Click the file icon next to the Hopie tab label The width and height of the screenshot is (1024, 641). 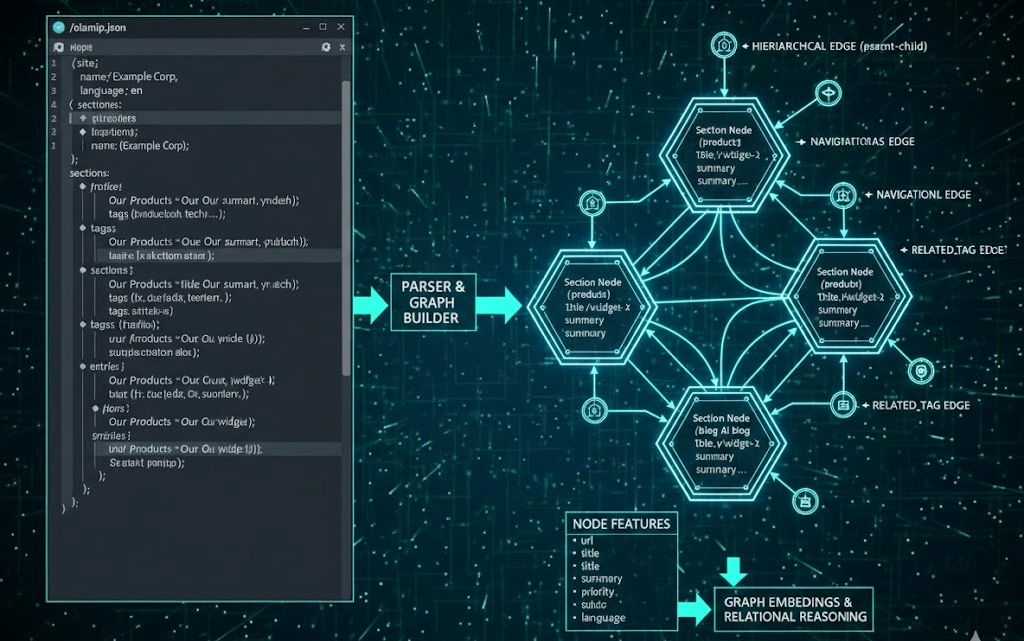point(56,47)
